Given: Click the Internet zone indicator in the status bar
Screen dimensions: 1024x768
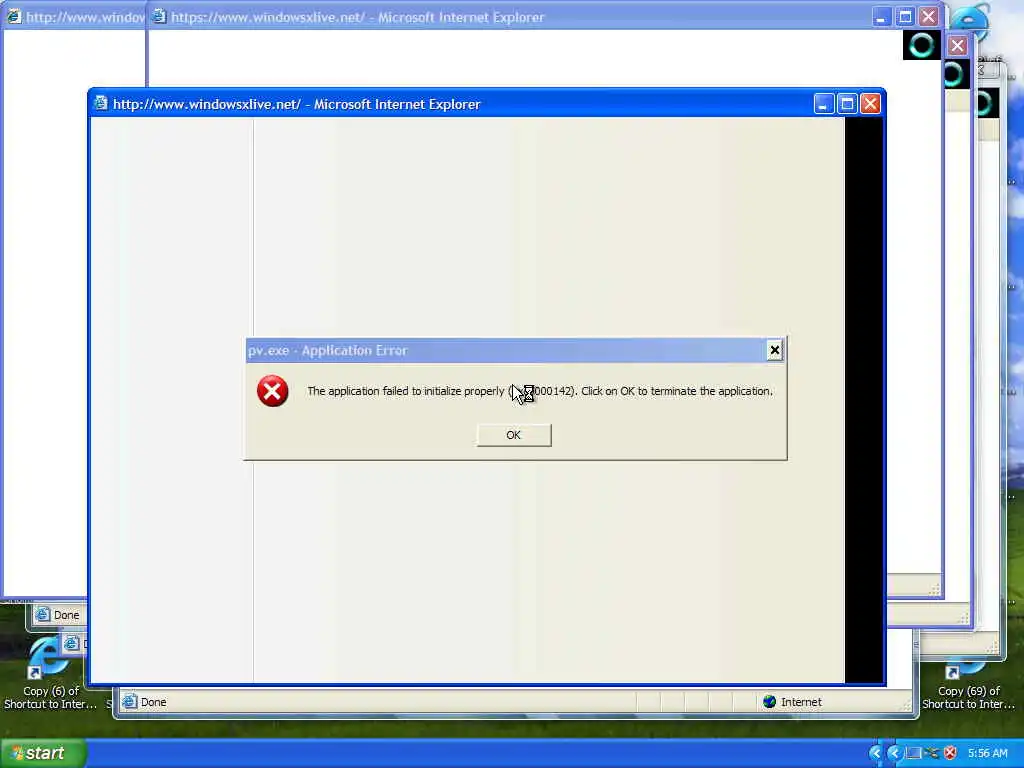Looking at the screenshot, I should [x=792, y=702].
